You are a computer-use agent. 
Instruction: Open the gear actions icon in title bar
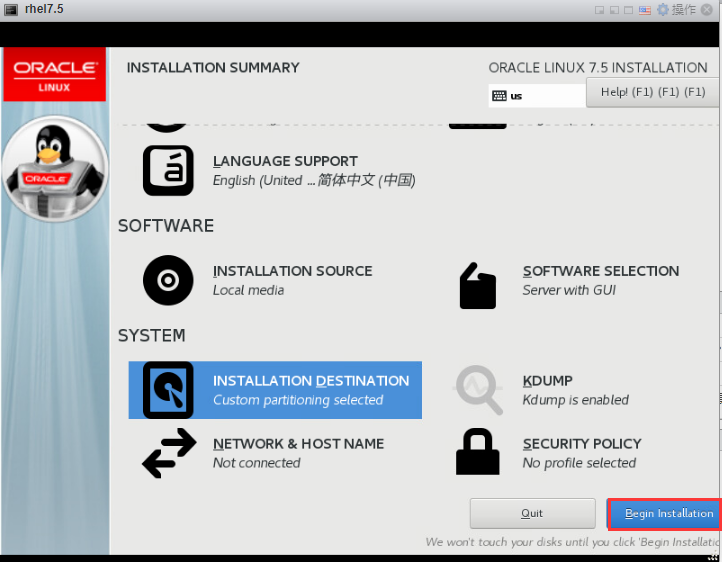[x=663, y=10]
